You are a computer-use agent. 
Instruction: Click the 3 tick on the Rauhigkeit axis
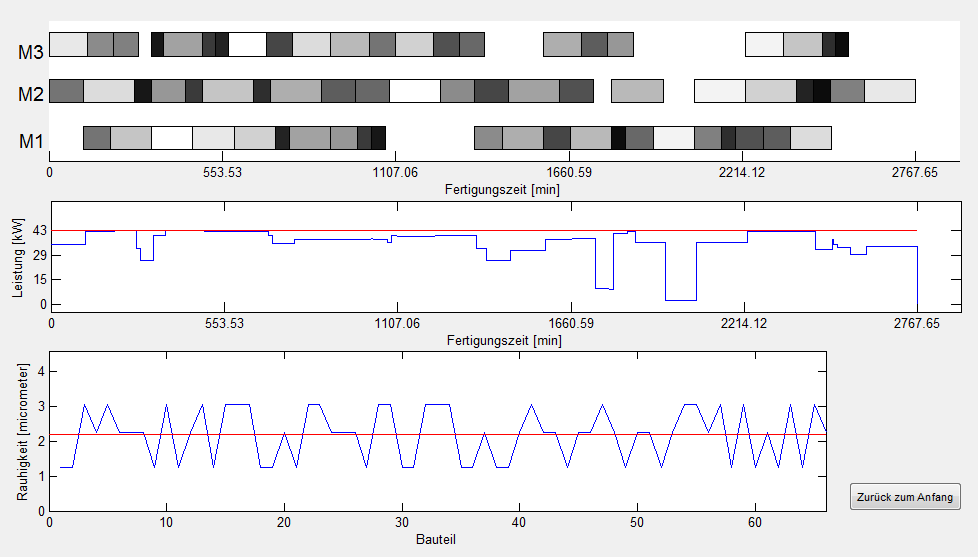coord(42,407)
